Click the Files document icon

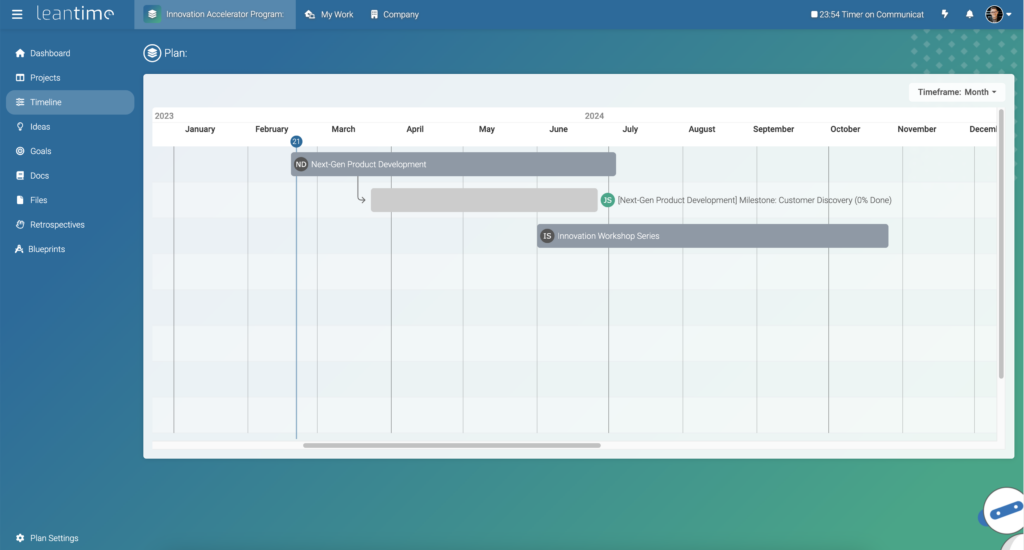coord(20,200)
